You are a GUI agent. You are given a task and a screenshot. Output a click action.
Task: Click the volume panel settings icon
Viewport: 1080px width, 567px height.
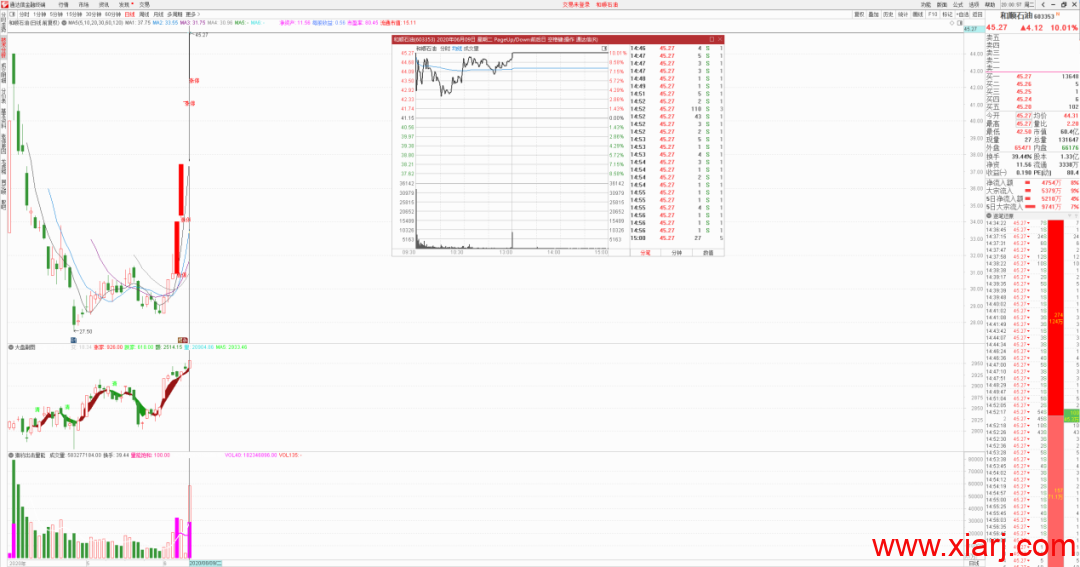click(11, 455)
